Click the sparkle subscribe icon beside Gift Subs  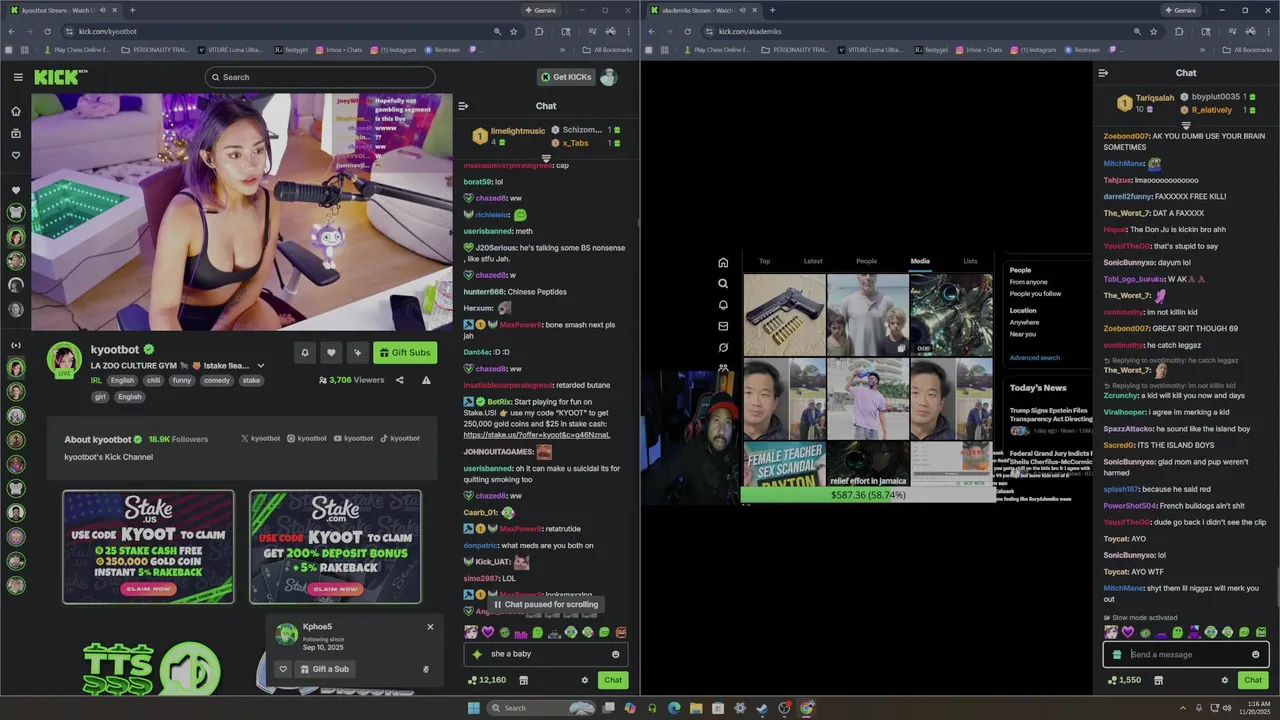(x=358, y=352)
